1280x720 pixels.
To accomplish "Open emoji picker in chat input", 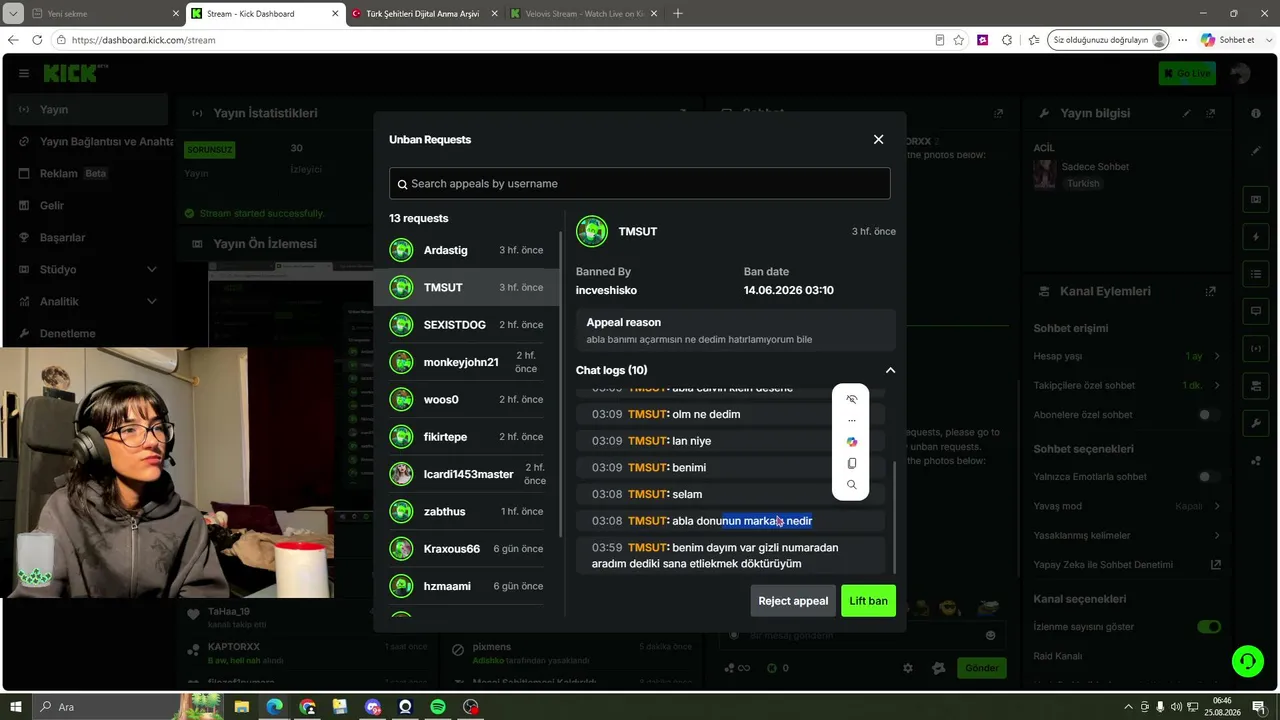I will pos(990,635).
